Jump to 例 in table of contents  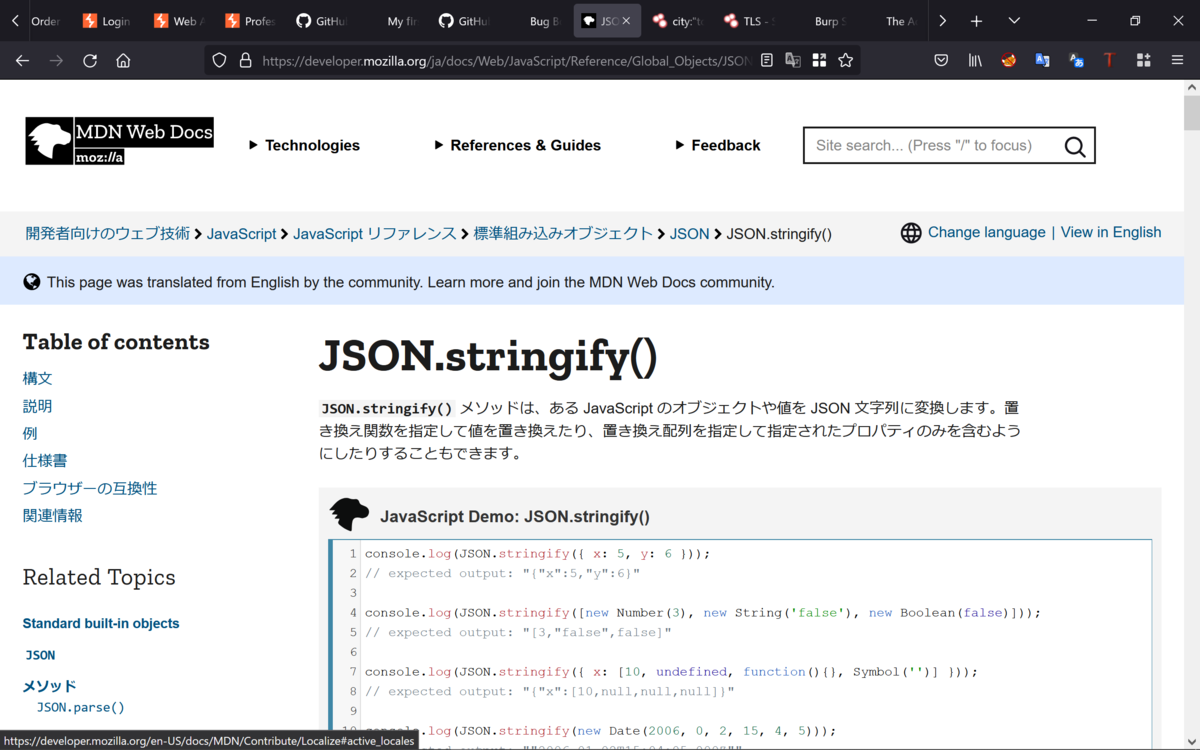click(30, 433)
